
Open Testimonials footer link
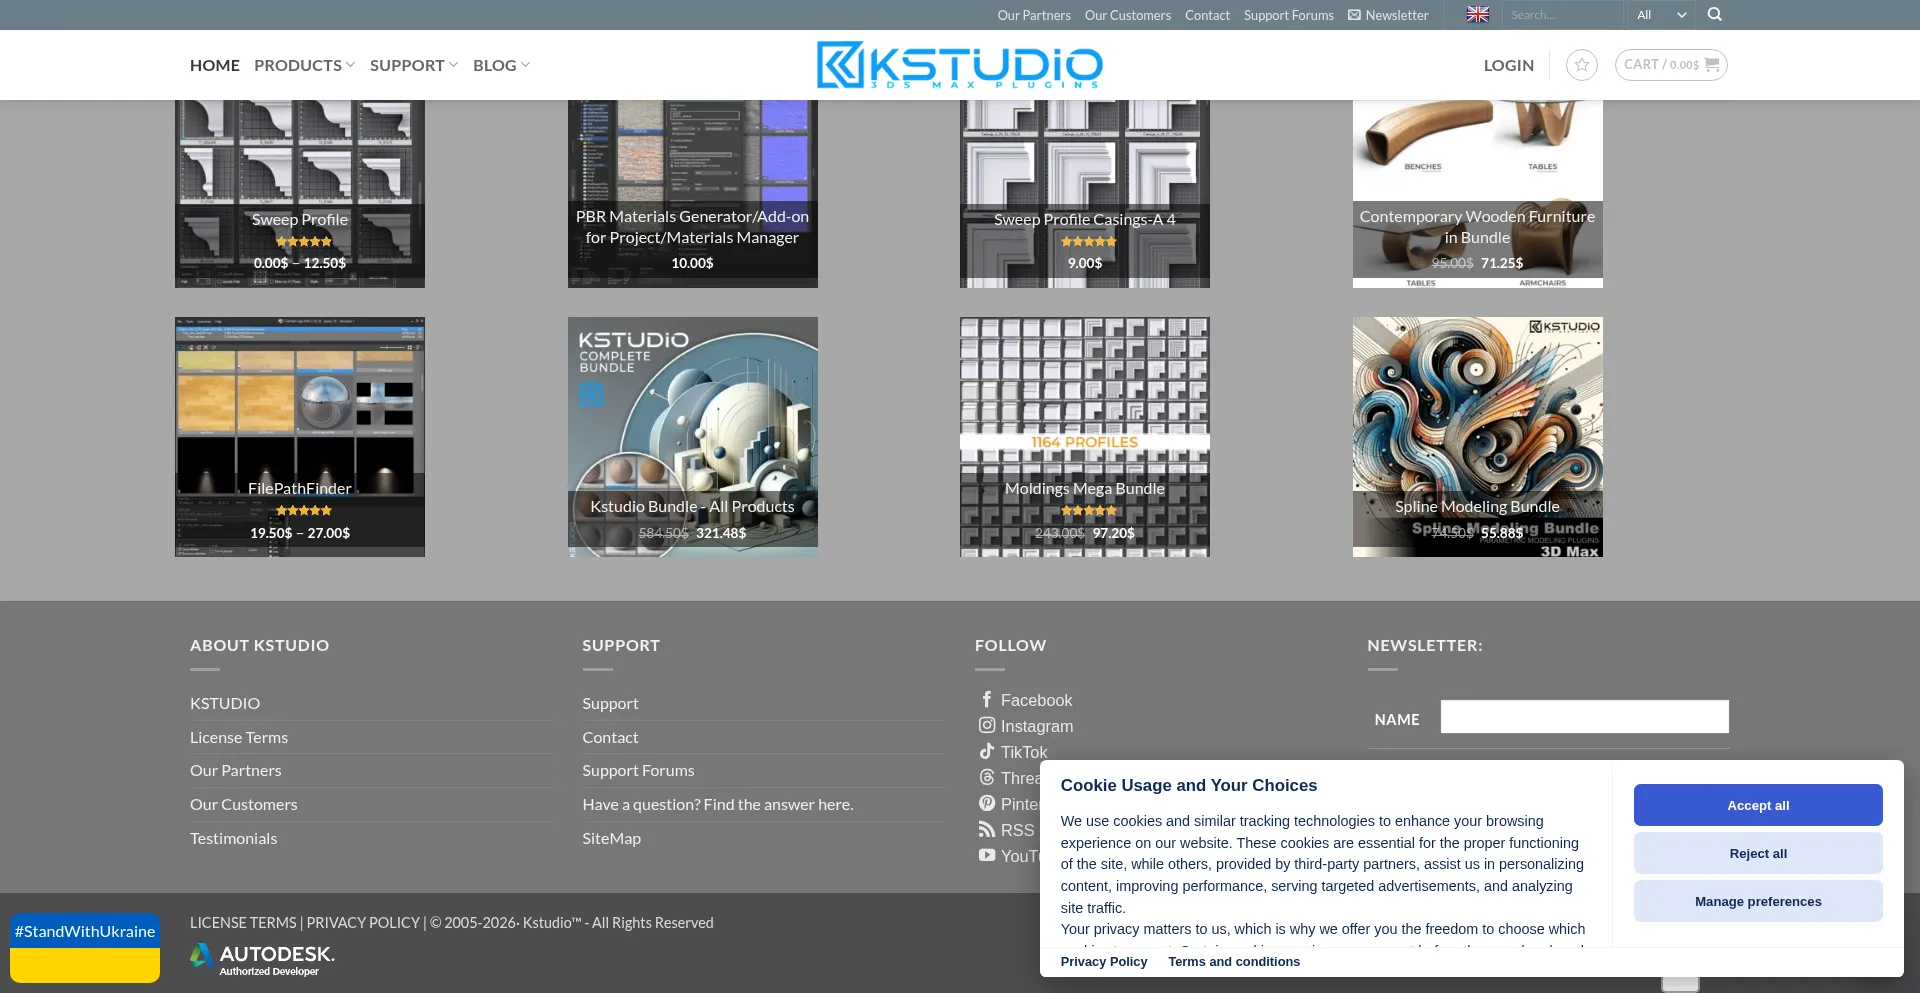(234, 839)
